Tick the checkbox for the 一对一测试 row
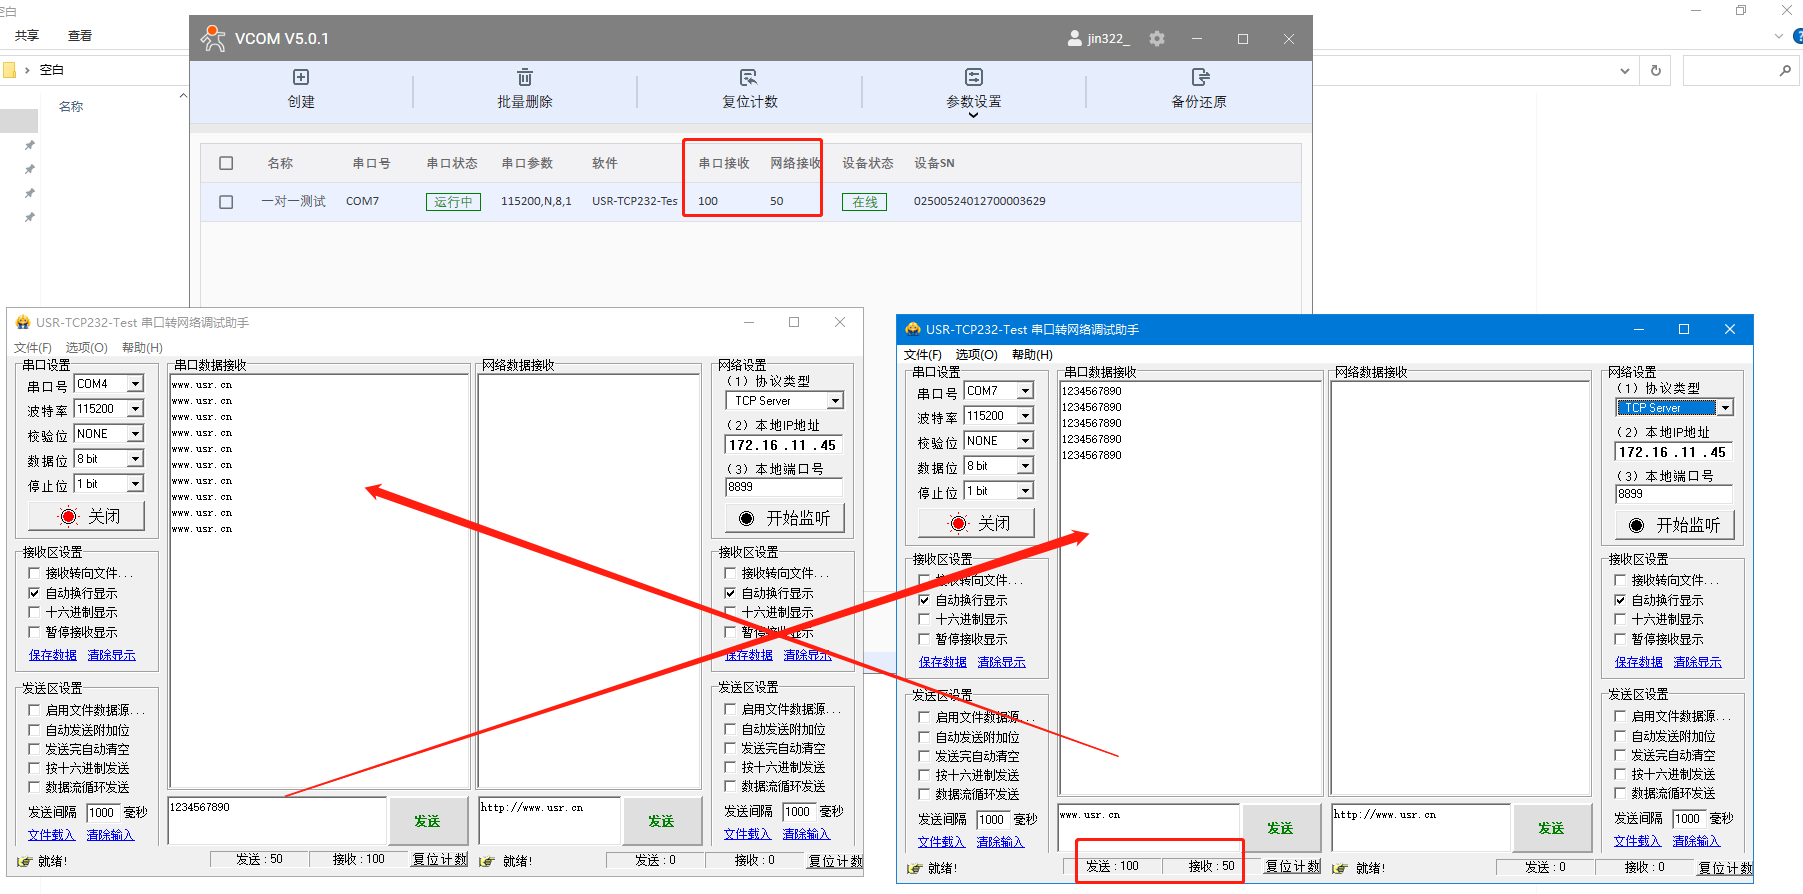This screenshot has height=894, width=1803. (226, 202)
